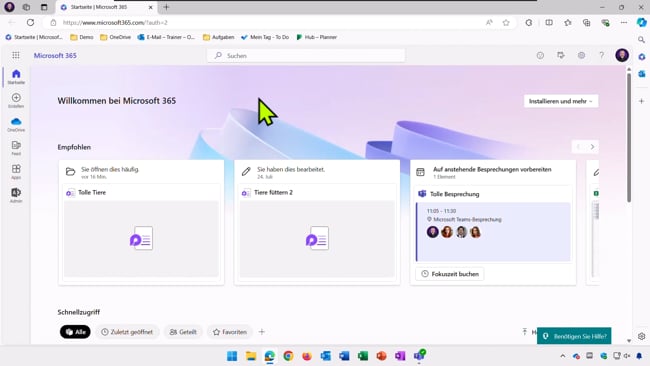
Task: Expand Installieren und mehr dropdown
Action: click(561, 101)
